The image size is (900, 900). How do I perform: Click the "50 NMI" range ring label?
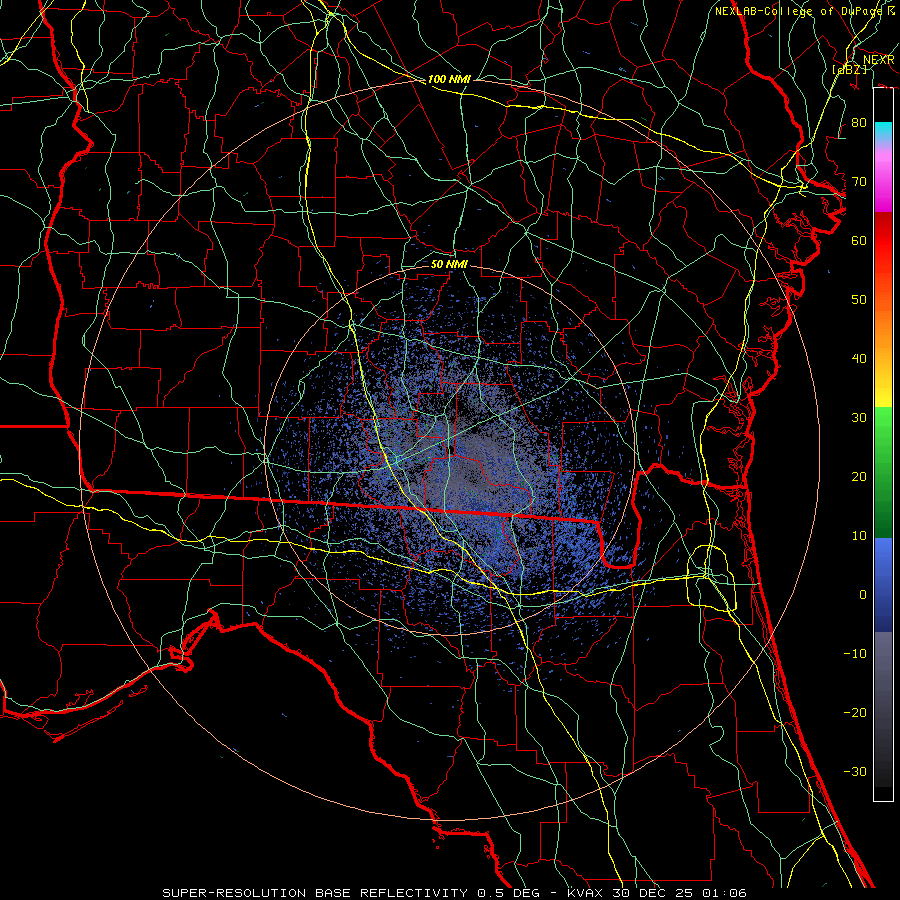coord(449,264)
